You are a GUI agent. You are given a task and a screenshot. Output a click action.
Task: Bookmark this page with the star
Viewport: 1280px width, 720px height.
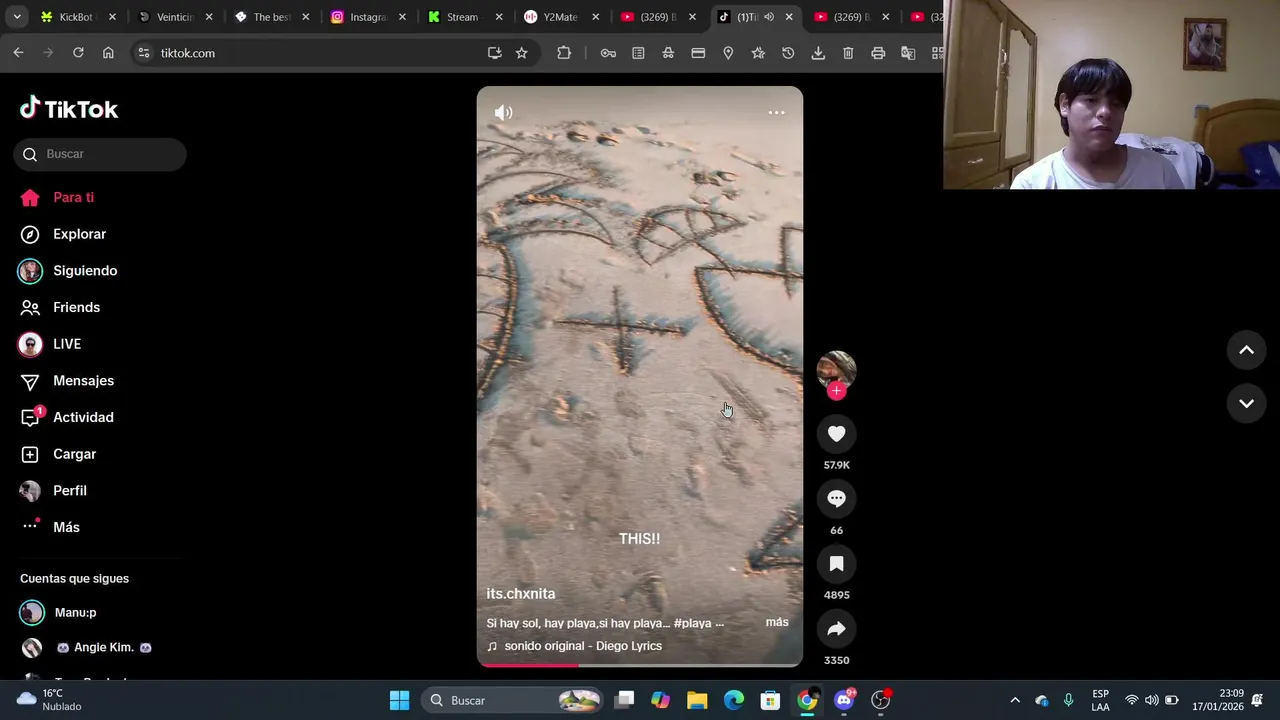[x=521, y=53]
